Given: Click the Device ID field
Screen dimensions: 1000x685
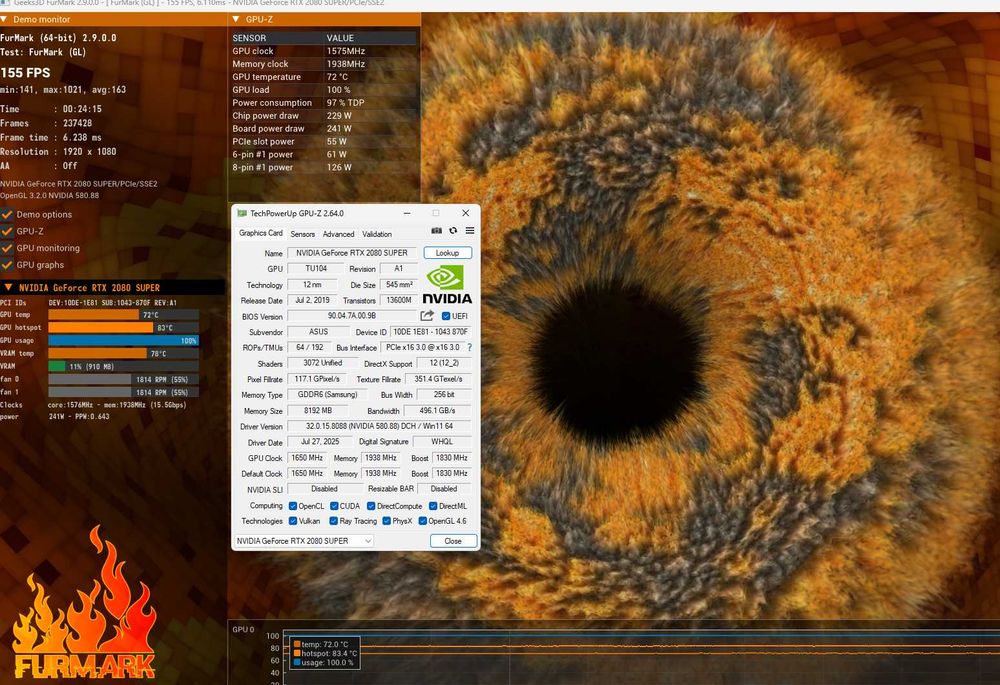Looking at the screenshot, I should (x=430, y=332).
